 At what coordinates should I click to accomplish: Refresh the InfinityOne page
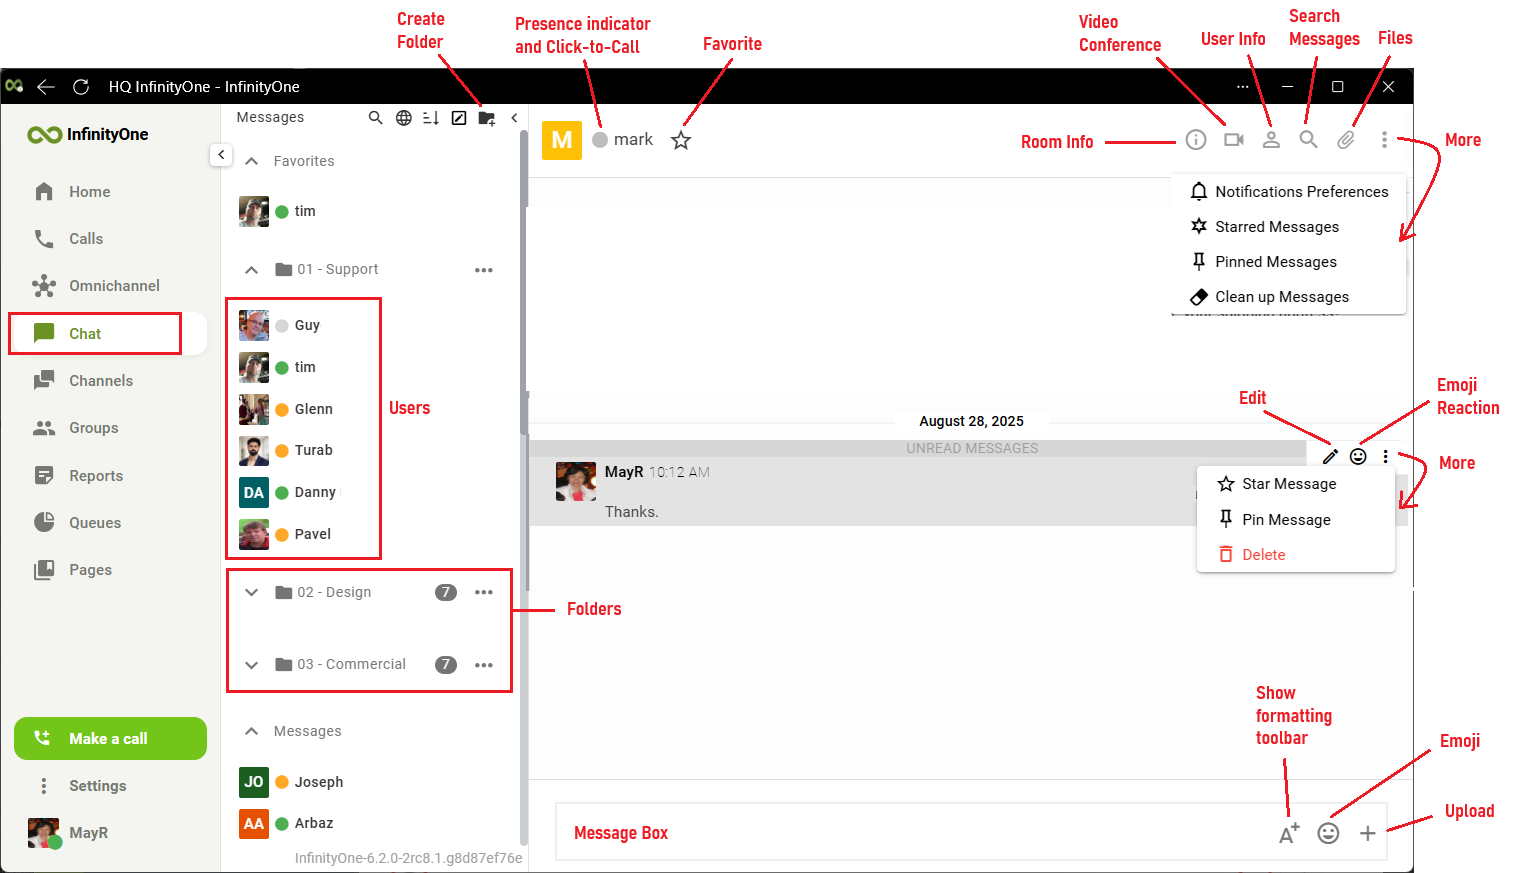(81, 87)
